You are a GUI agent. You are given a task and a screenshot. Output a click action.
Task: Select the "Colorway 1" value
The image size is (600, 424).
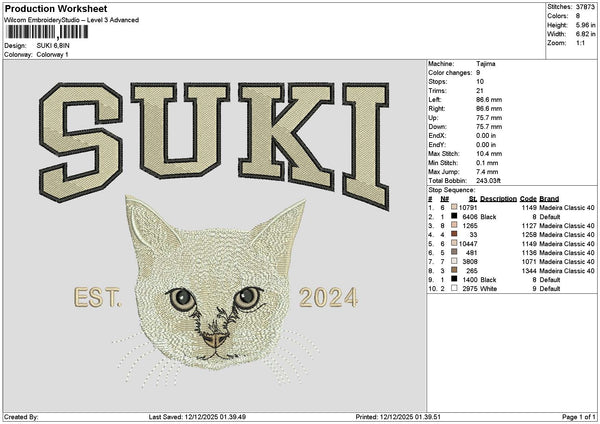52,55
